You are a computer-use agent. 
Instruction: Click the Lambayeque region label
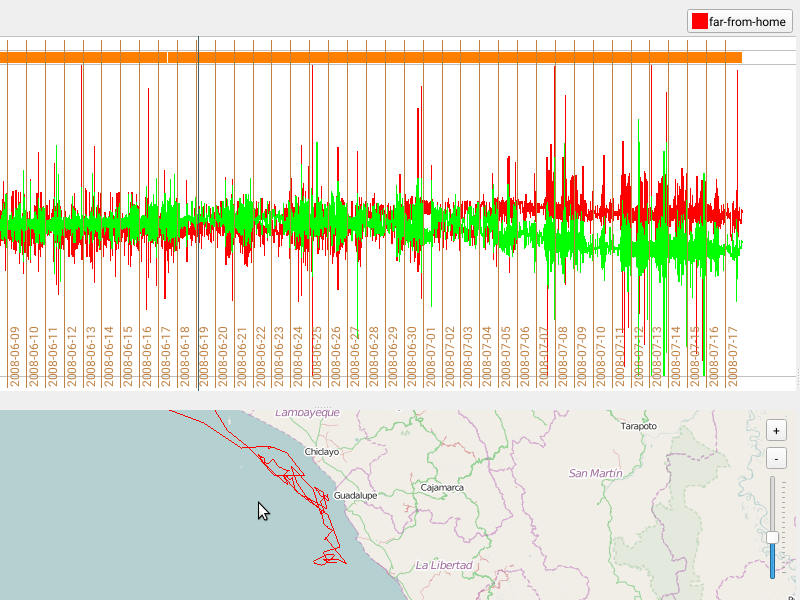(x=307, y=413)
